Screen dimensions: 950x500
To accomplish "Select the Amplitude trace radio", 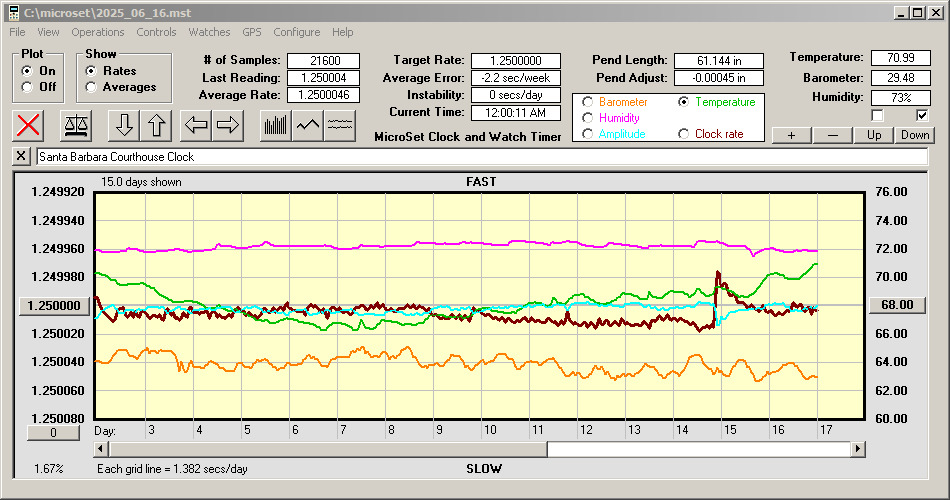I will (x=587, y=134).
